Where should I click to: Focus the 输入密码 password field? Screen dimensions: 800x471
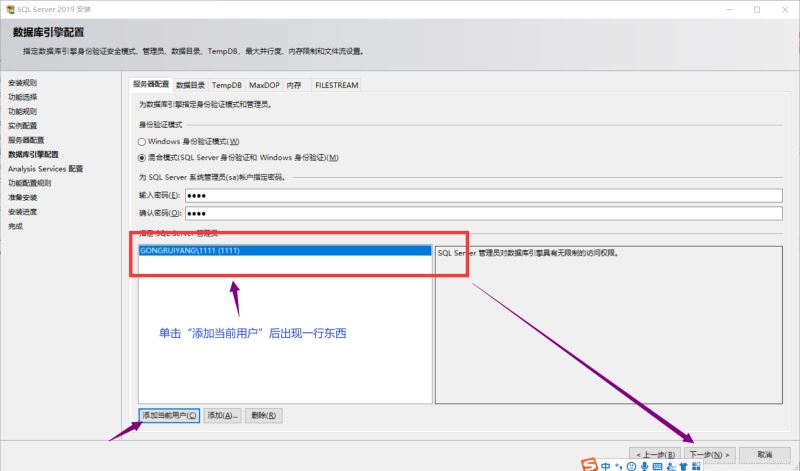tap(484, 195)
